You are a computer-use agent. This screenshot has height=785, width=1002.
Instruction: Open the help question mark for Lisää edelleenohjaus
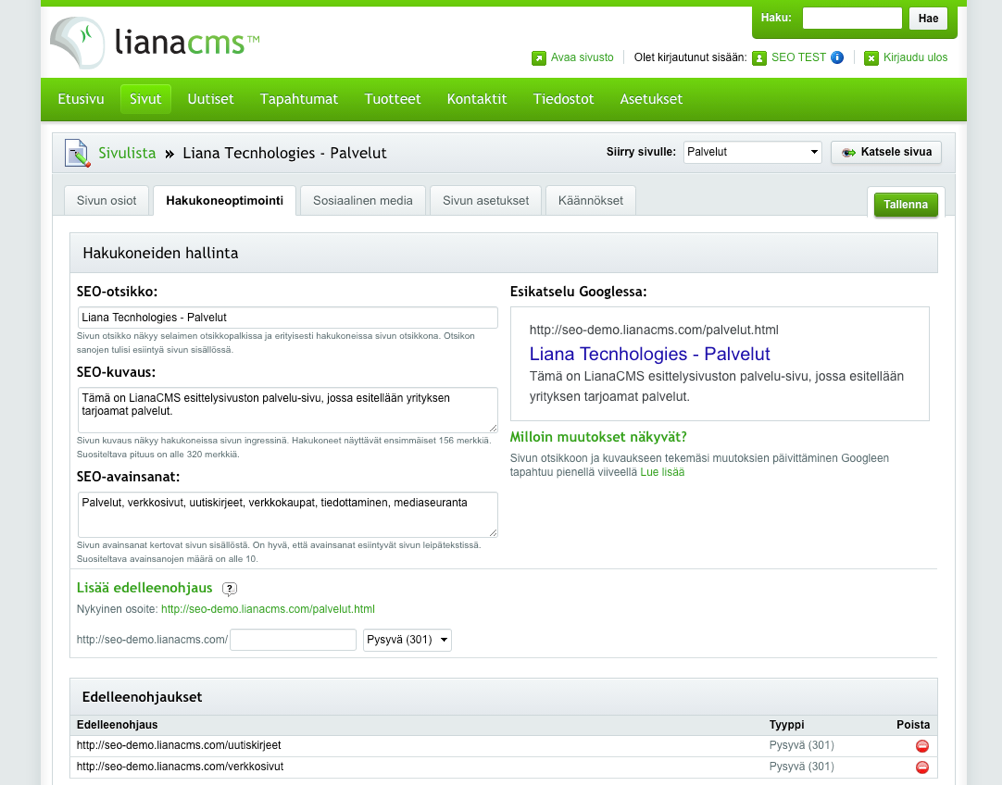229,589
